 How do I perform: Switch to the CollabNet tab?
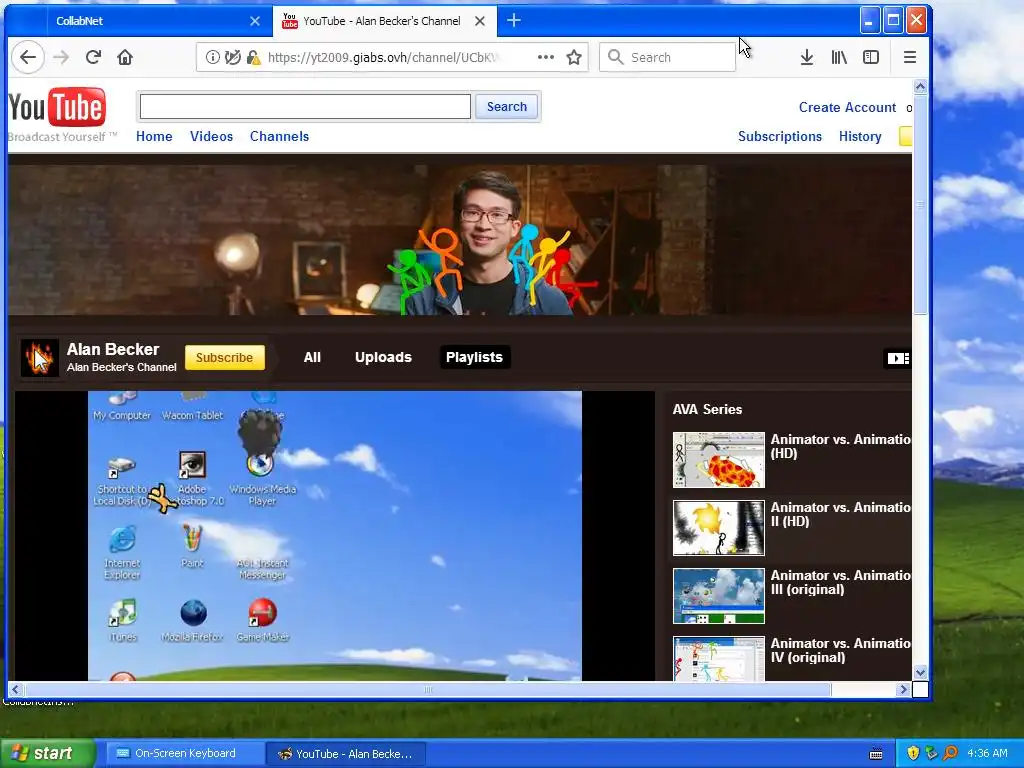pyautogui.click(x=158, y=21)
